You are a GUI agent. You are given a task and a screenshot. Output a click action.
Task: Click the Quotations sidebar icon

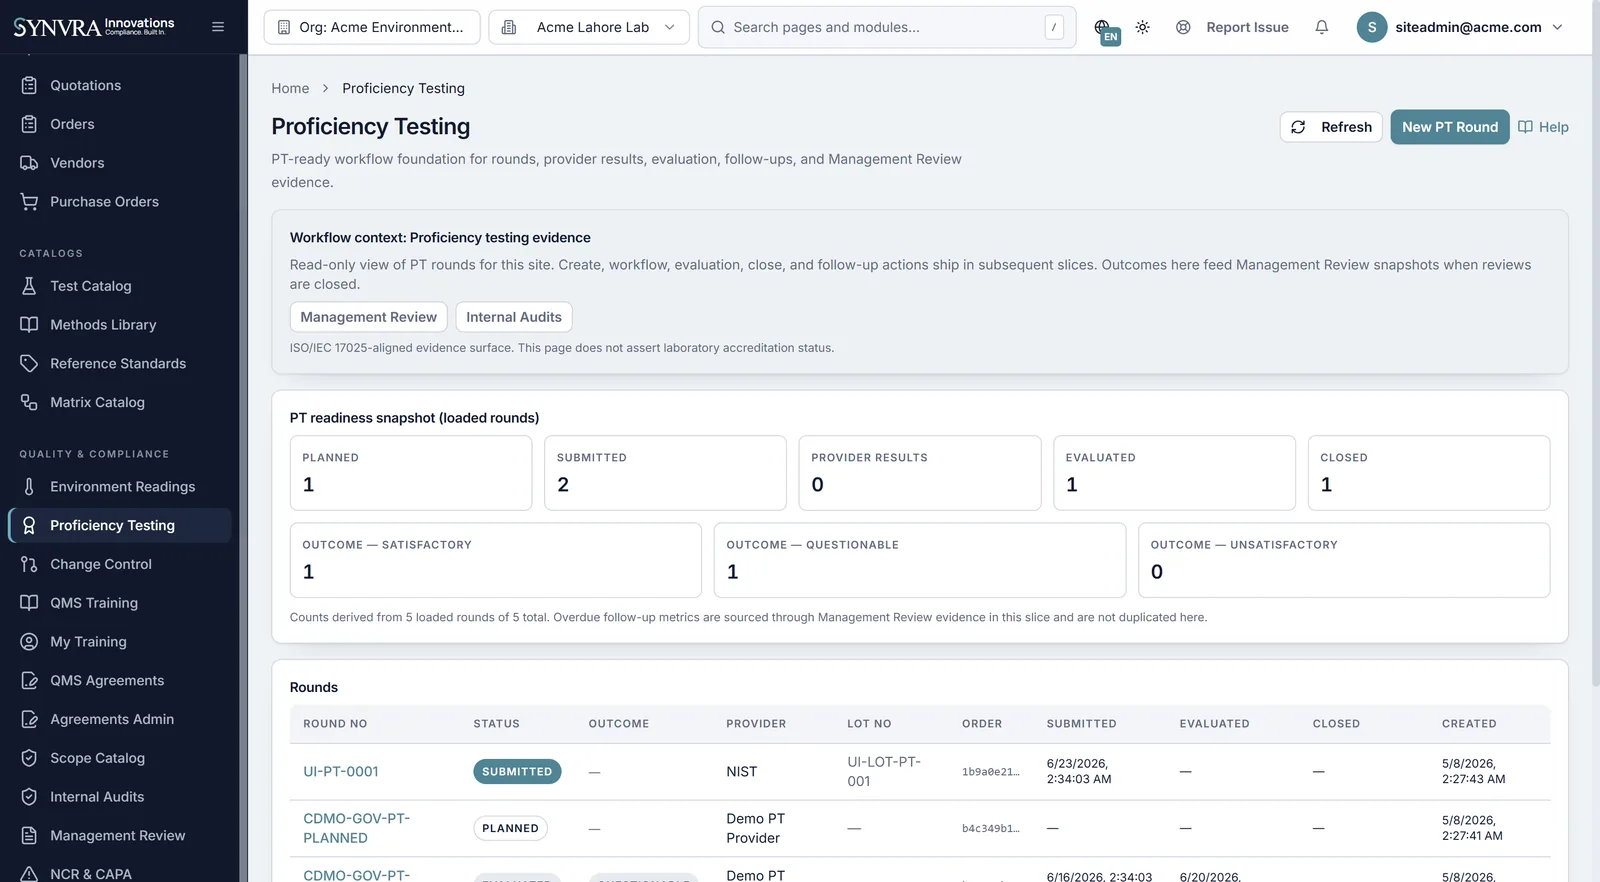[x=29, y=85]
